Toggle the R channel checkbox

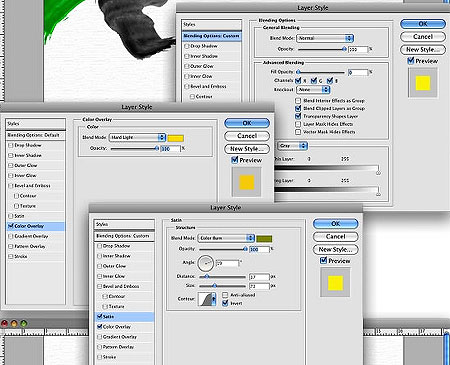pyautogui.click(x=298, y=80)
